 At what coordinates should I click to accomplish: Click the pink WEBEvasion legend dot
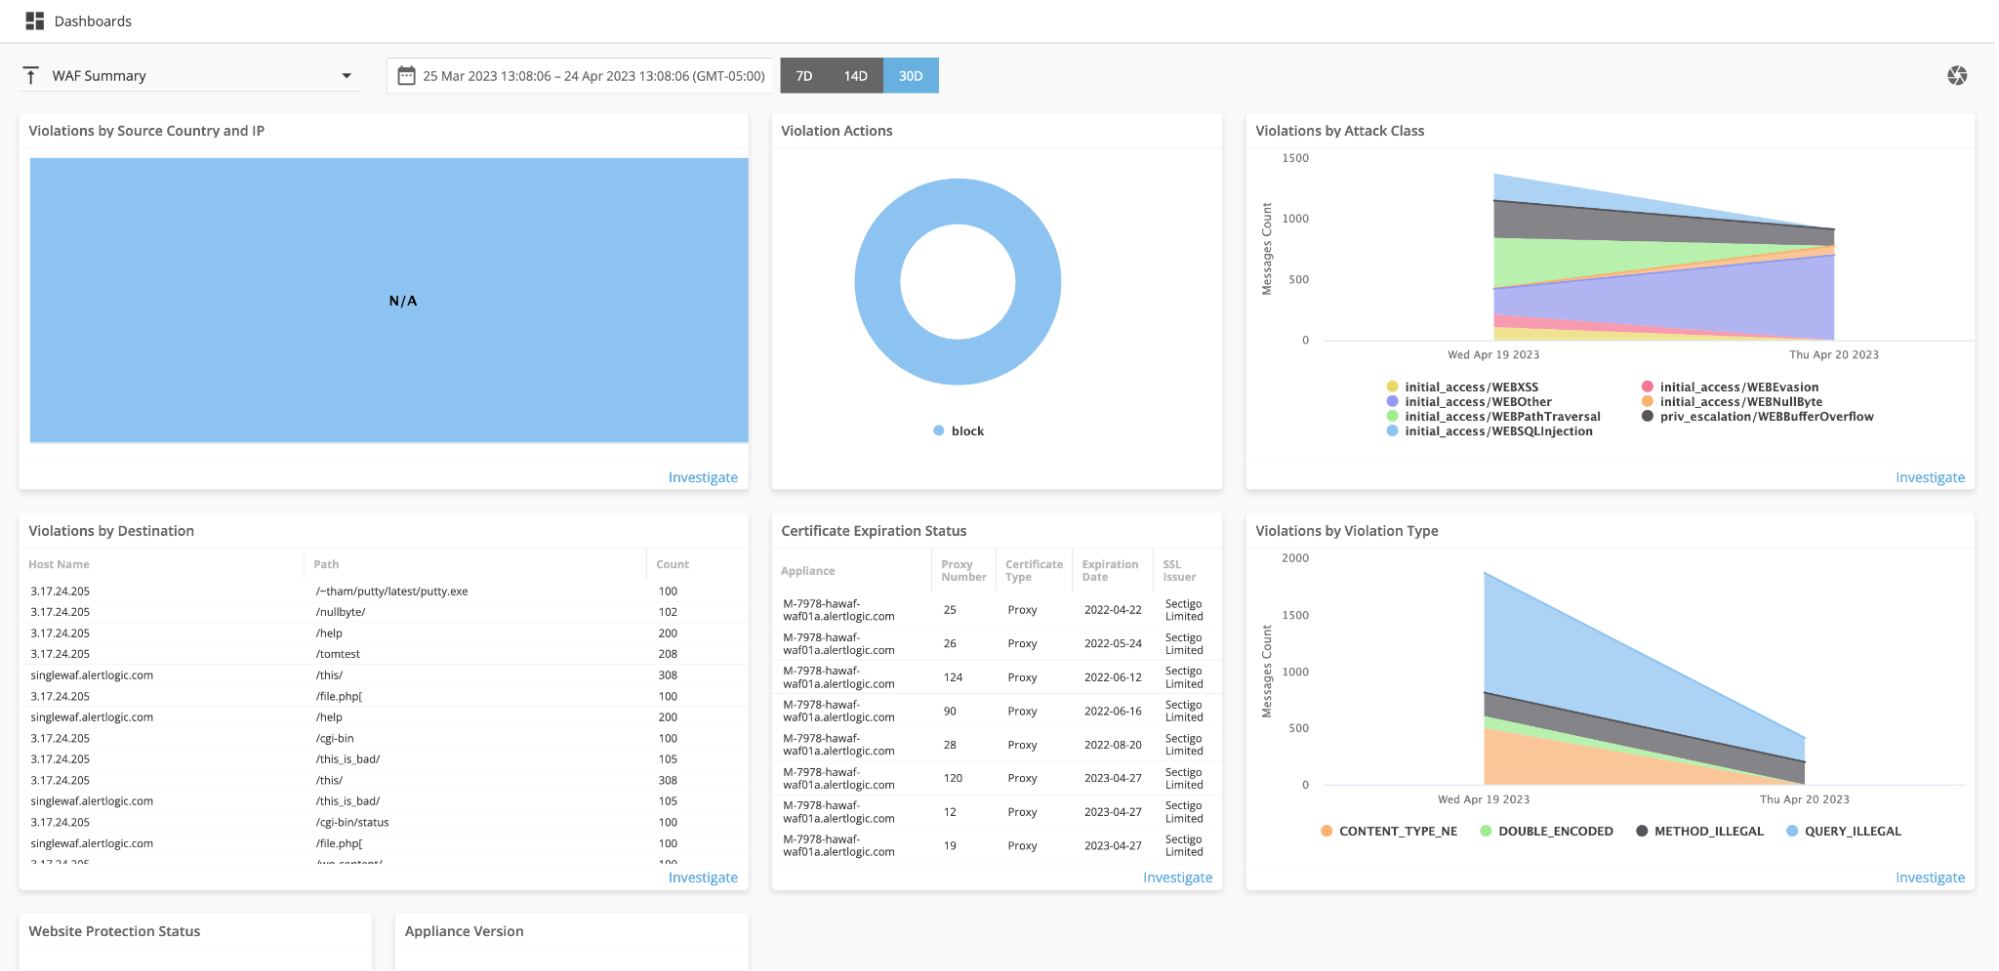pos(1647,387)
